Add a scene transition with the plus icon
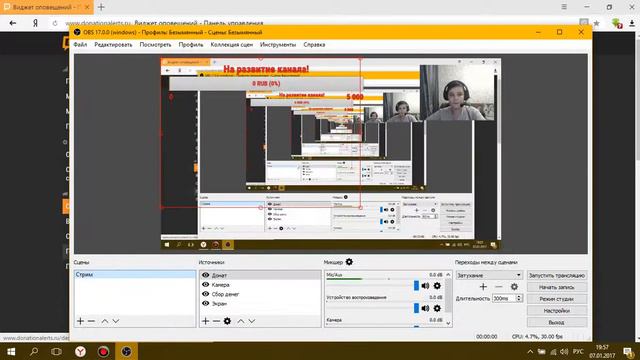640x360 pixels. click(483, 287)
